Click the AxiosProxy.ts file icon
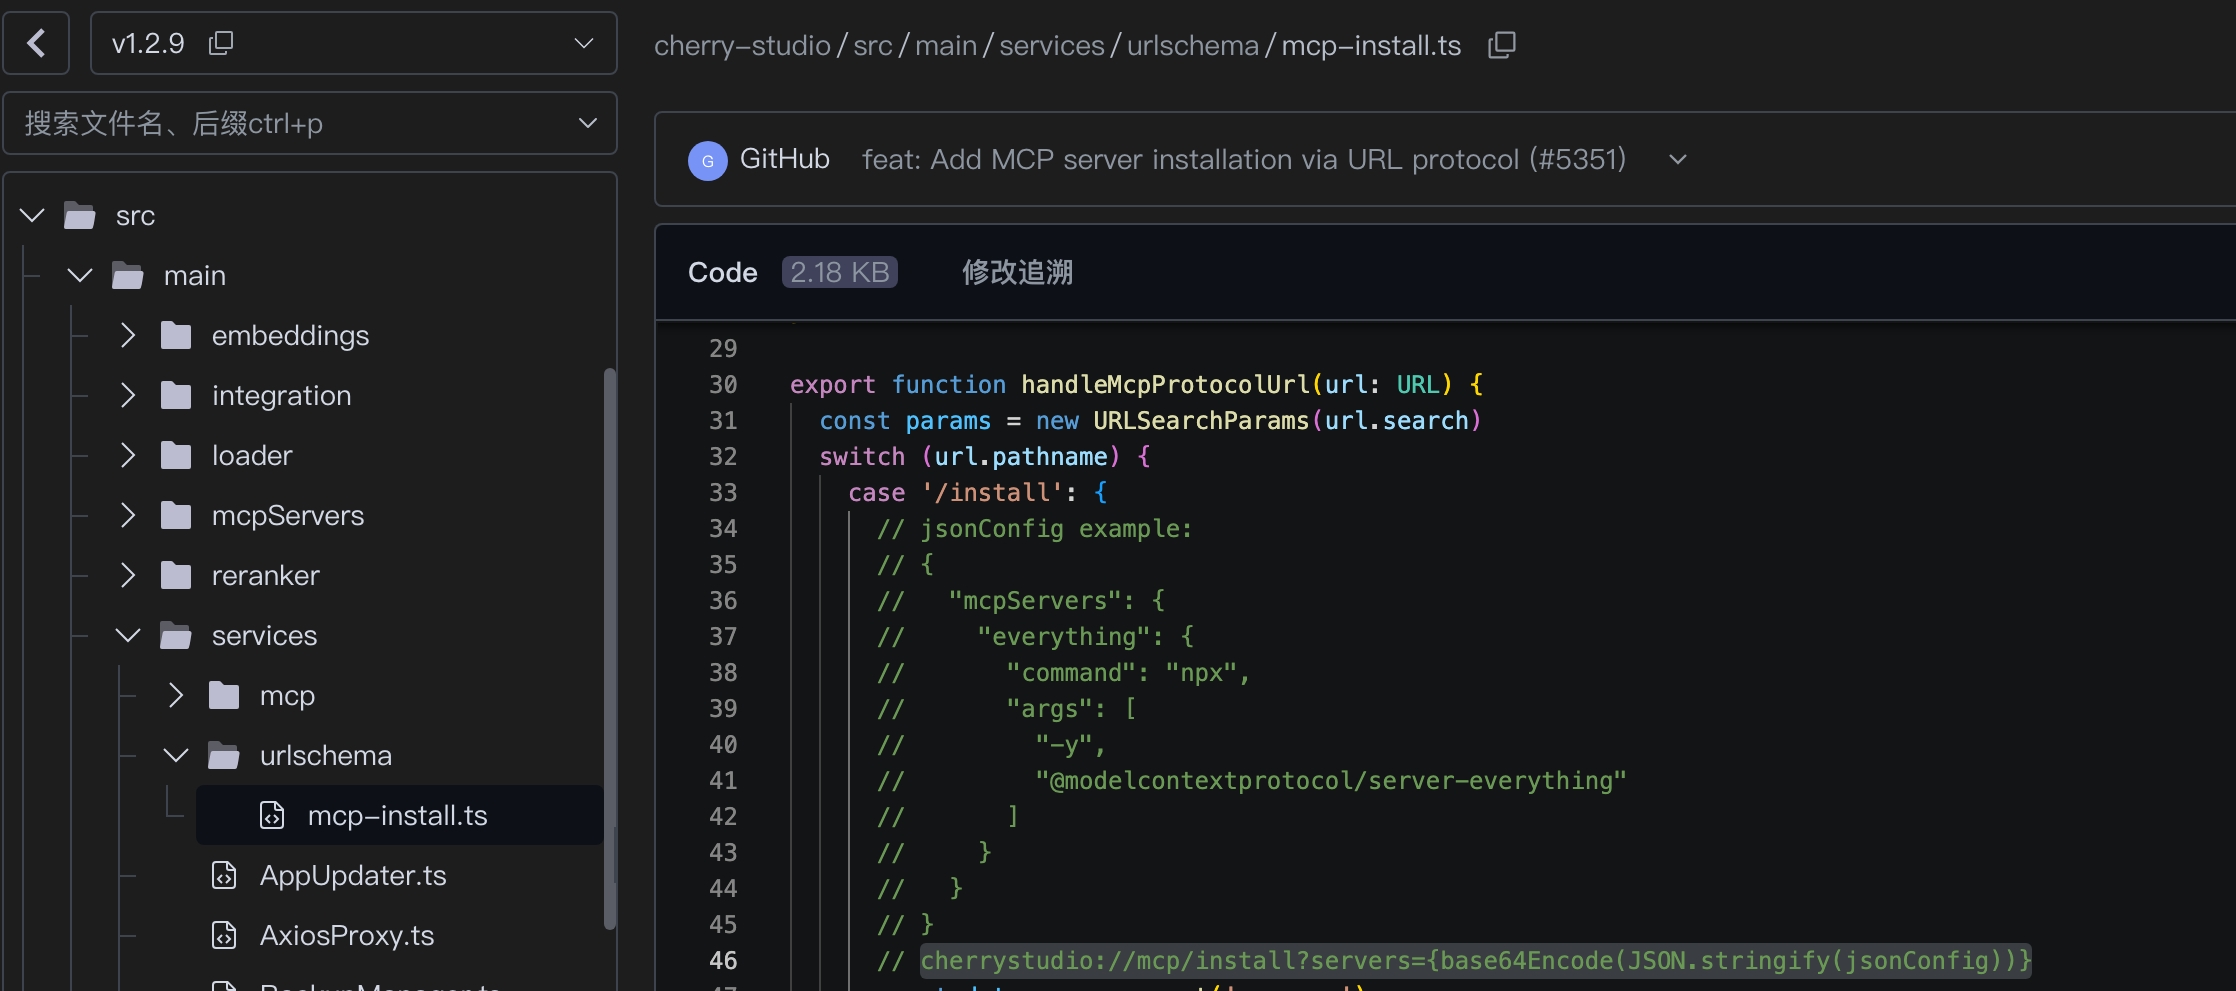This screenshot has width=2236, height=991. coord(224,935)
